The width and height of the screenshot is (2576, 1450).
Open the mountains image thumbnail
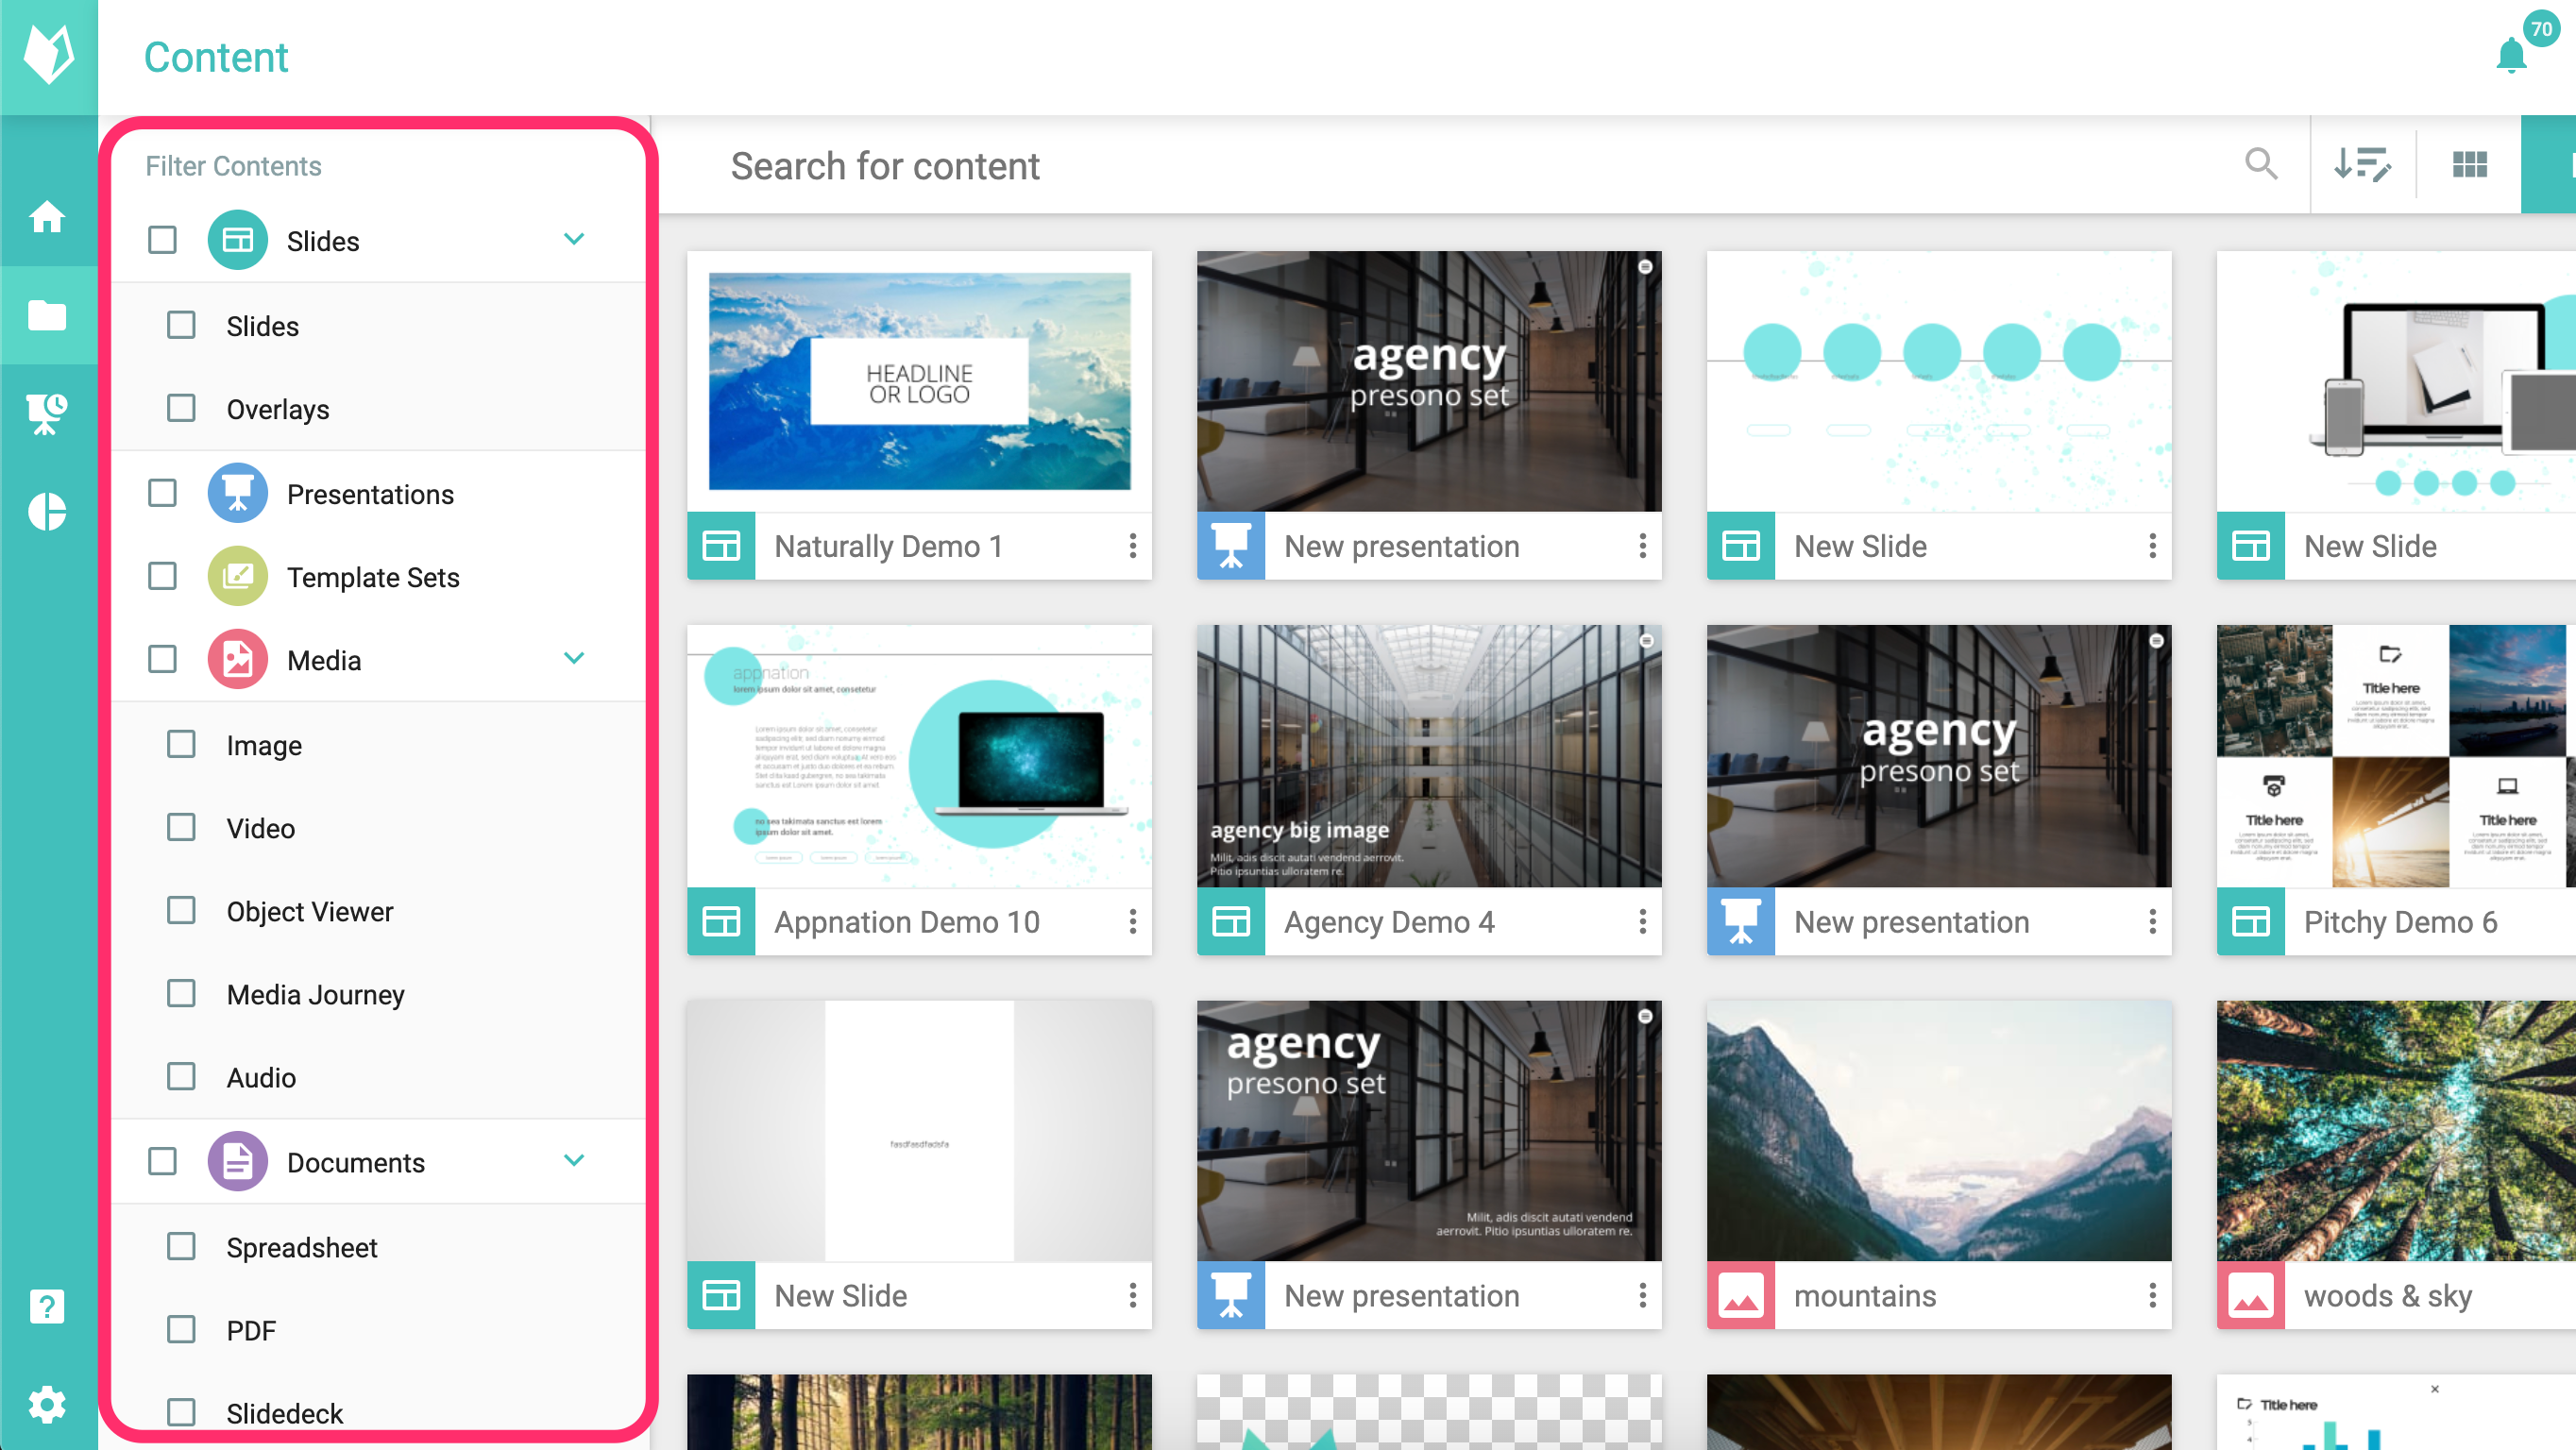pyautogui.click(x=1939, y=1131)
